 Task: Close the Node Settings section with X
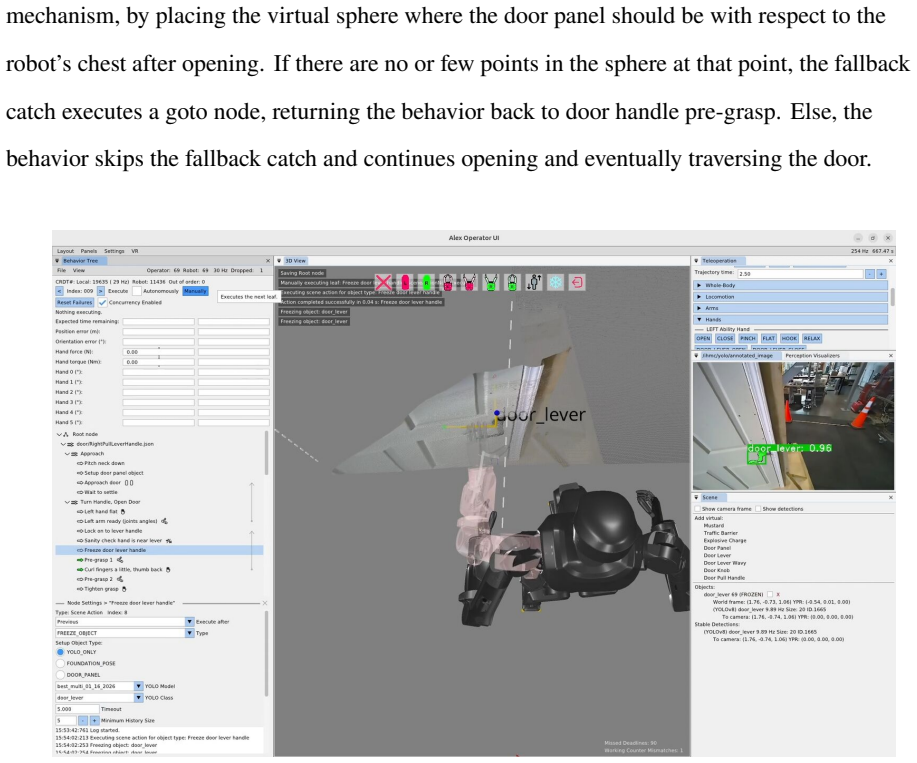click(x=264, y=603)
